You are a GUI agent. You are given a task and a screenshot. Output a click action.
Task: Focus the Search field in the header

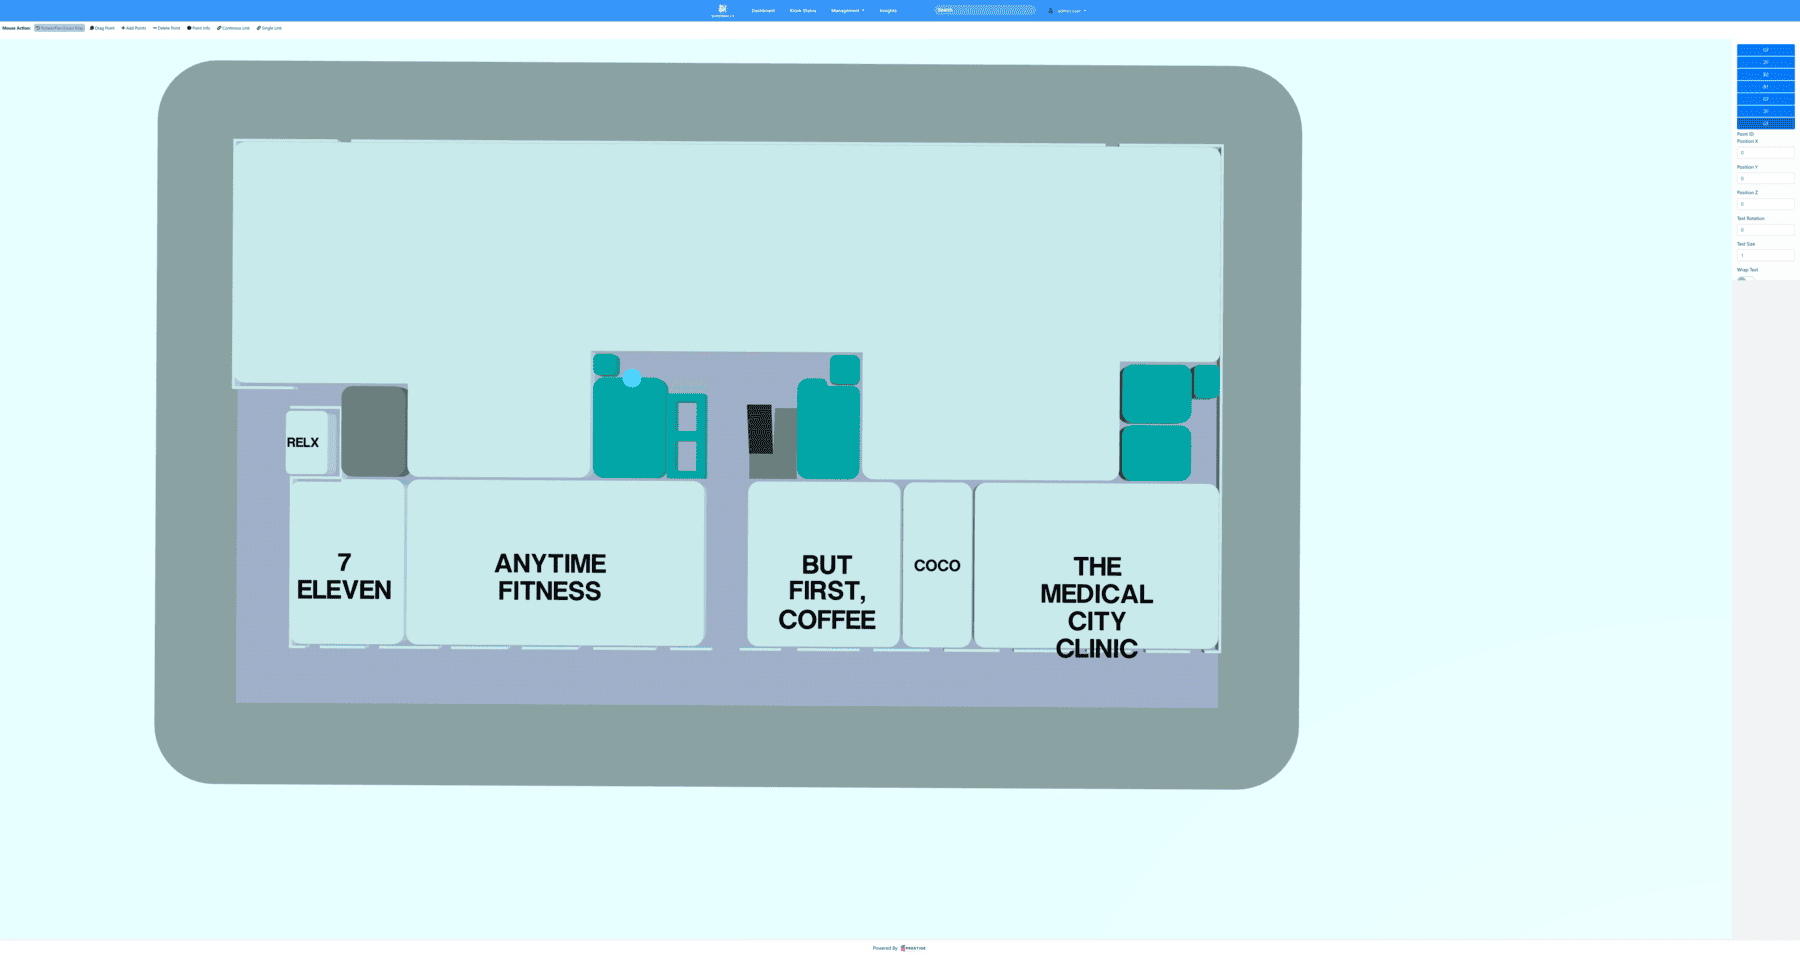985,10
